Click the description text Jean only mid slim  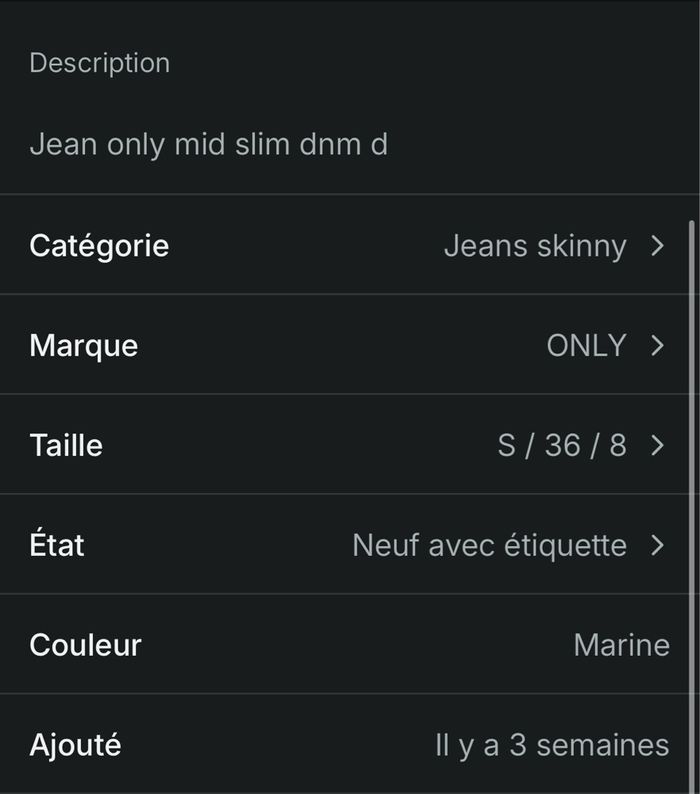tap(208, 145)
